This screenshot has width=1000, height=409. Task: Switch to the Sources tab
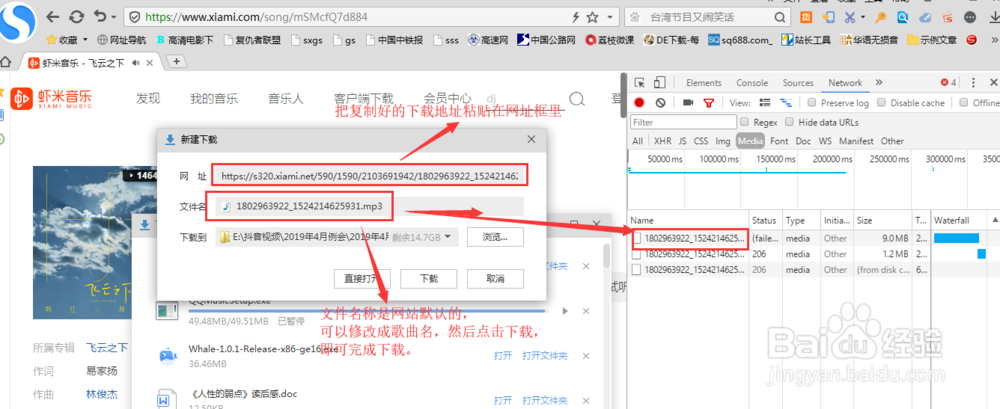pos(798,83)
